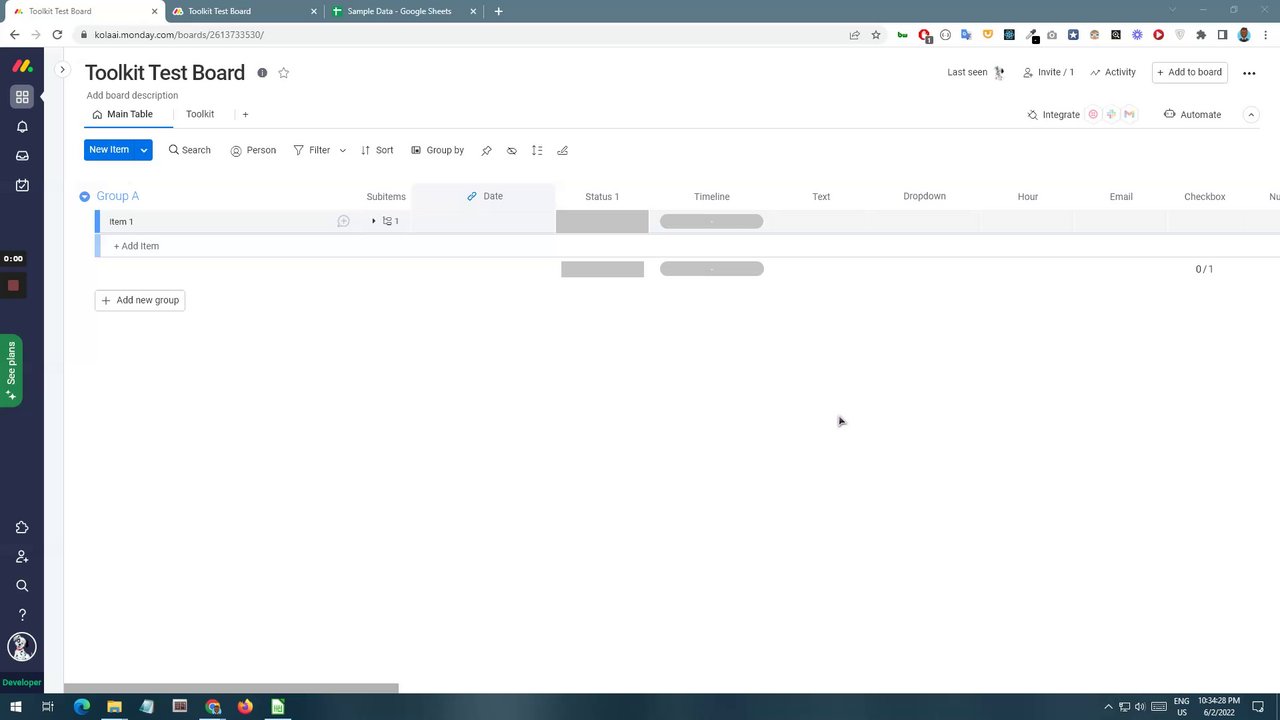
Task: Add a new board view with plus
Action: pyautogui.click(x=245, y=115)
